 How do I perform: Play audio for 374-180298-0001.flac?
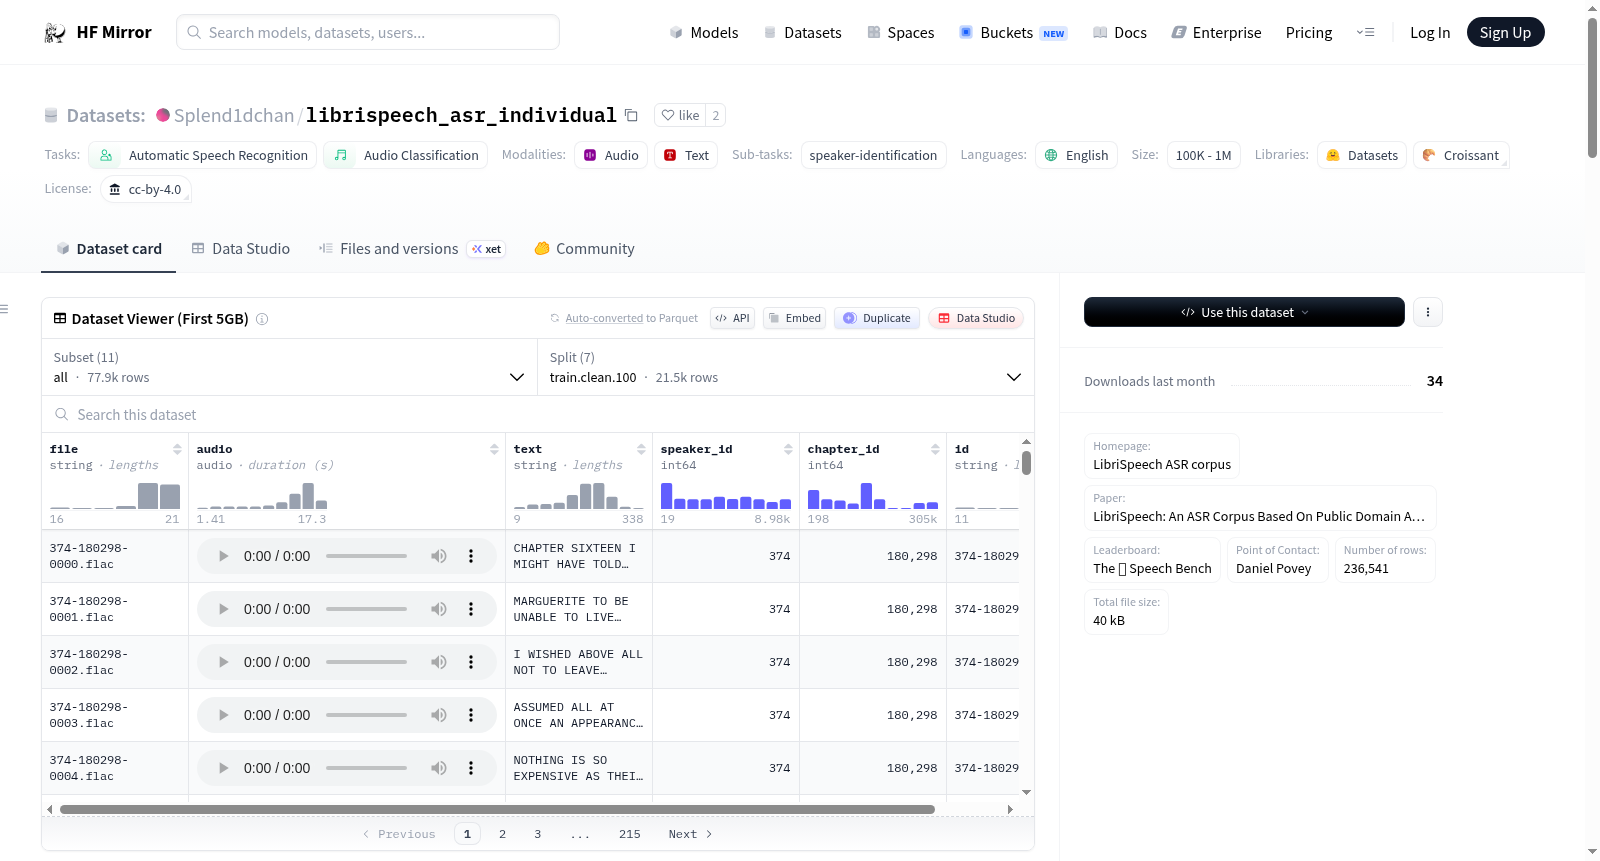(224, 609)
